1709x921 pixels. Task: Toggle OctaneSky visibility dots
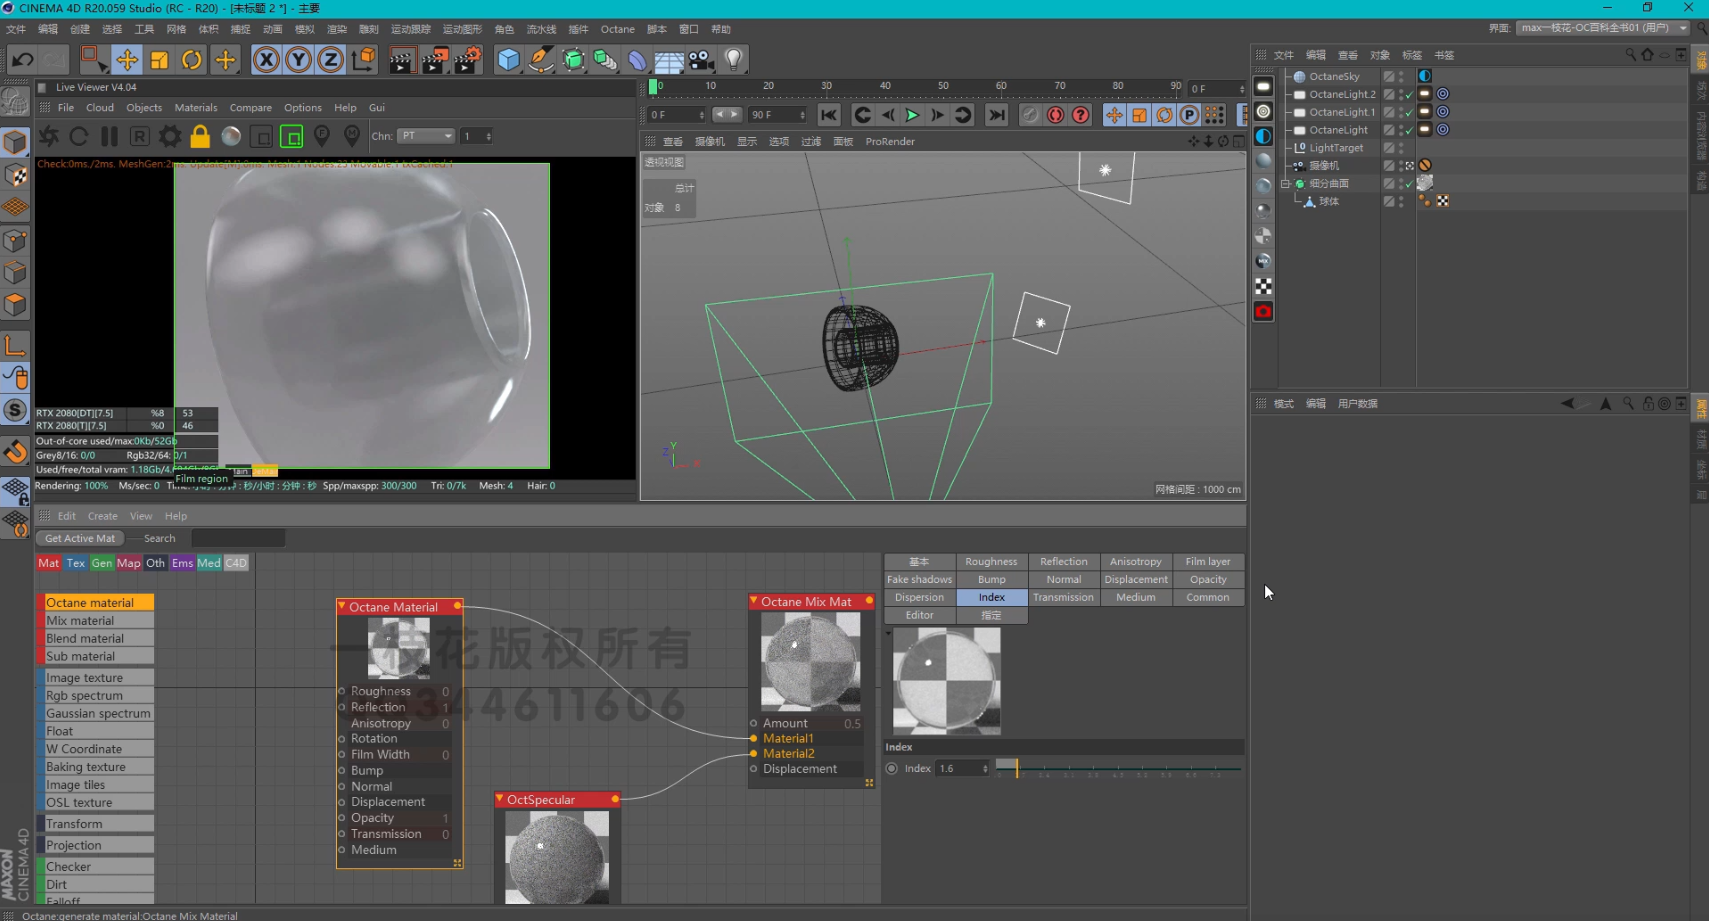[x=1401, y=76]
